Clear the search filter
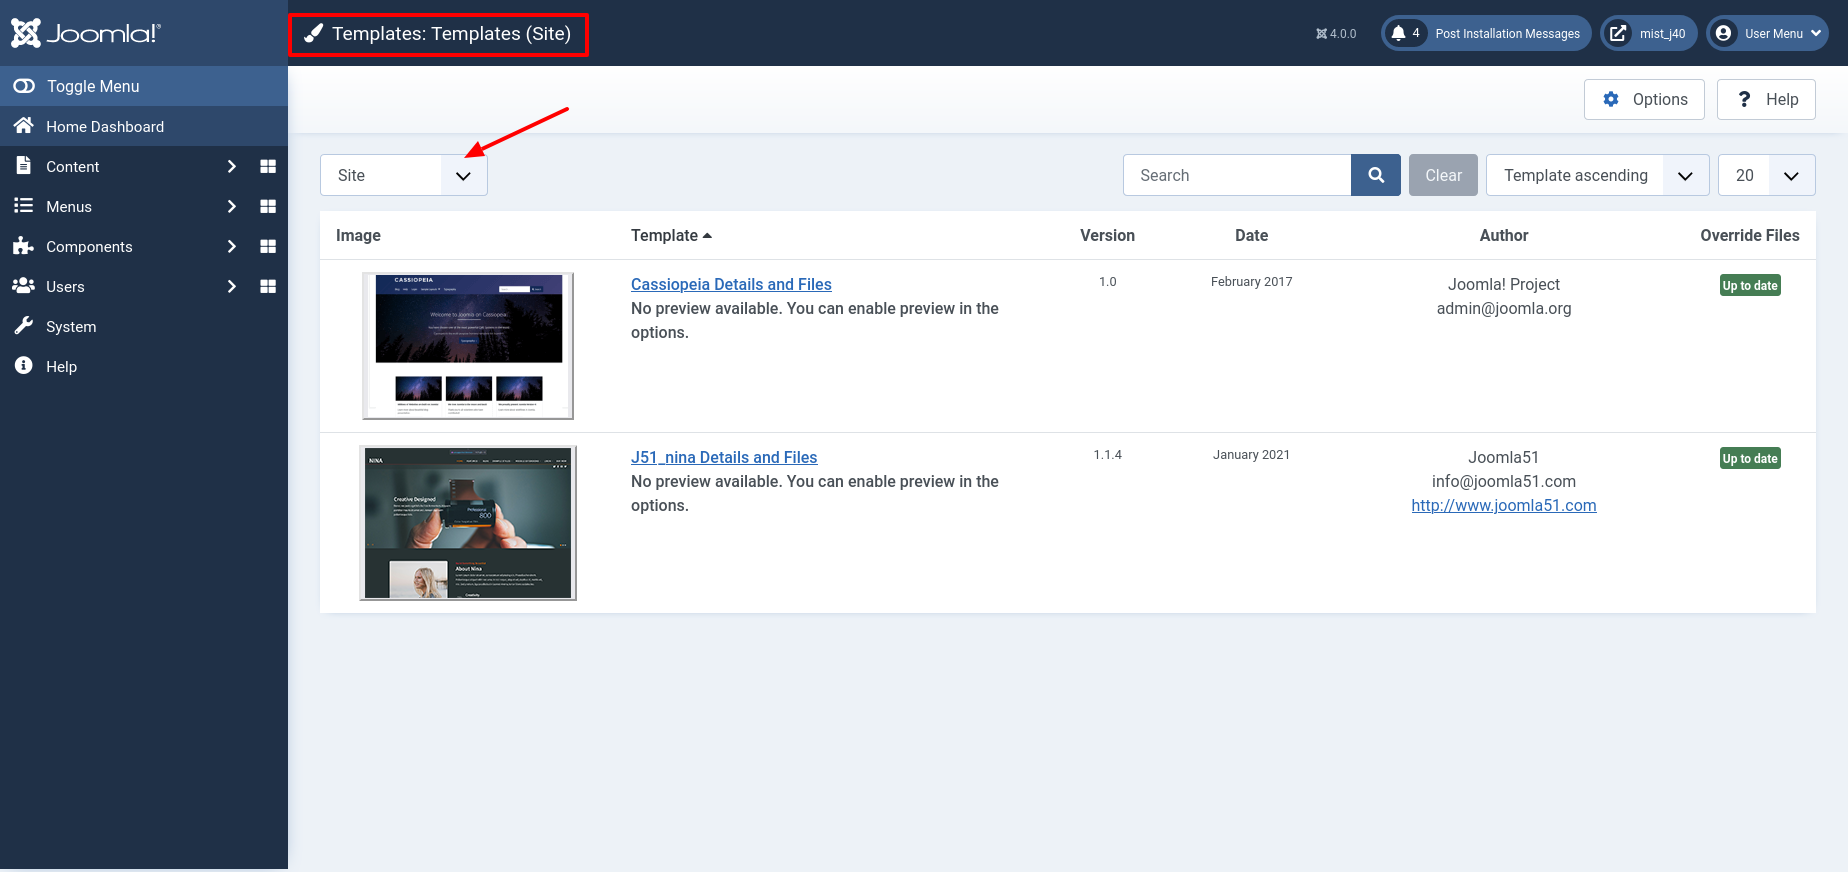1848x872 pixels. tap(1443, 175)
